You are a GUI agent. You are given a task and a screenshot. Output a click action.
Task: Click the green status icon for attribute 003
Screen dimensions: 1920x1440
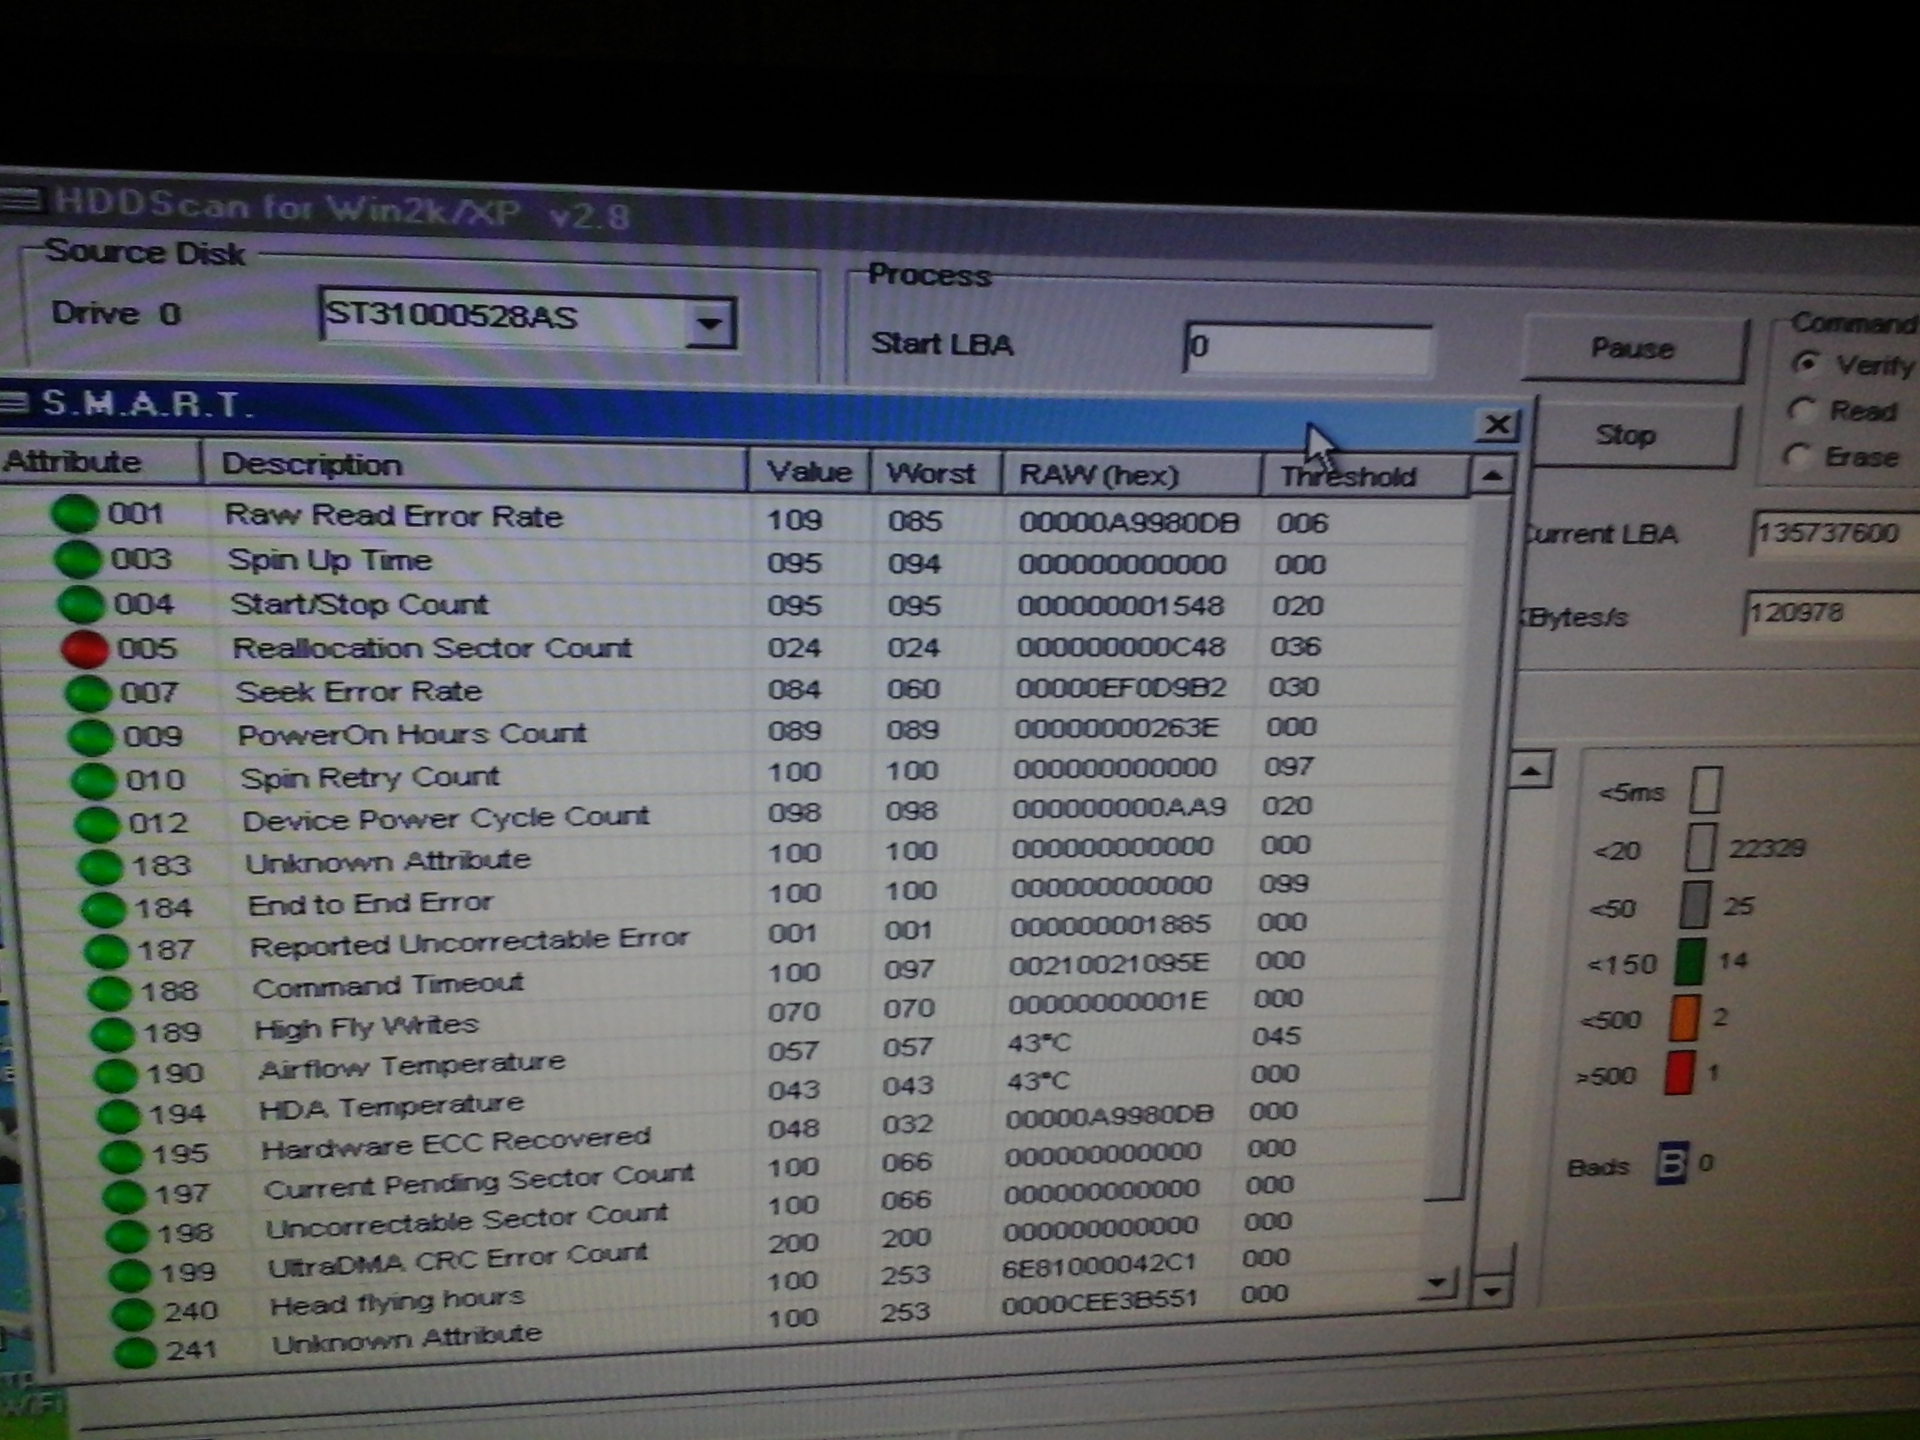pyautogui.click(x=78, y=559)
